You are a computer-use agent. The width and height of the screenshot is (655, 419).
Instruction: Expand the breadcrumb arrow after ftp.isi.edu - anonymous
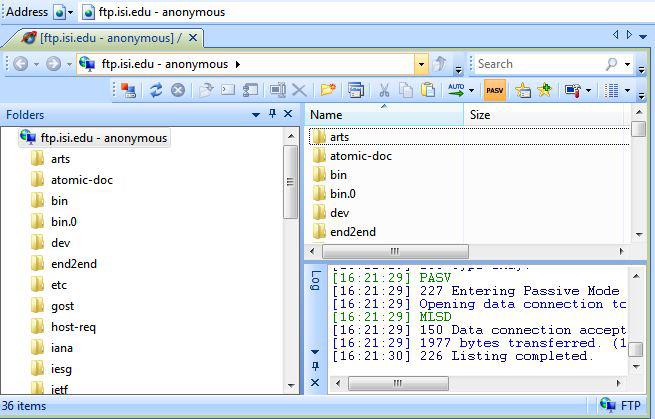tap(238, 64)
